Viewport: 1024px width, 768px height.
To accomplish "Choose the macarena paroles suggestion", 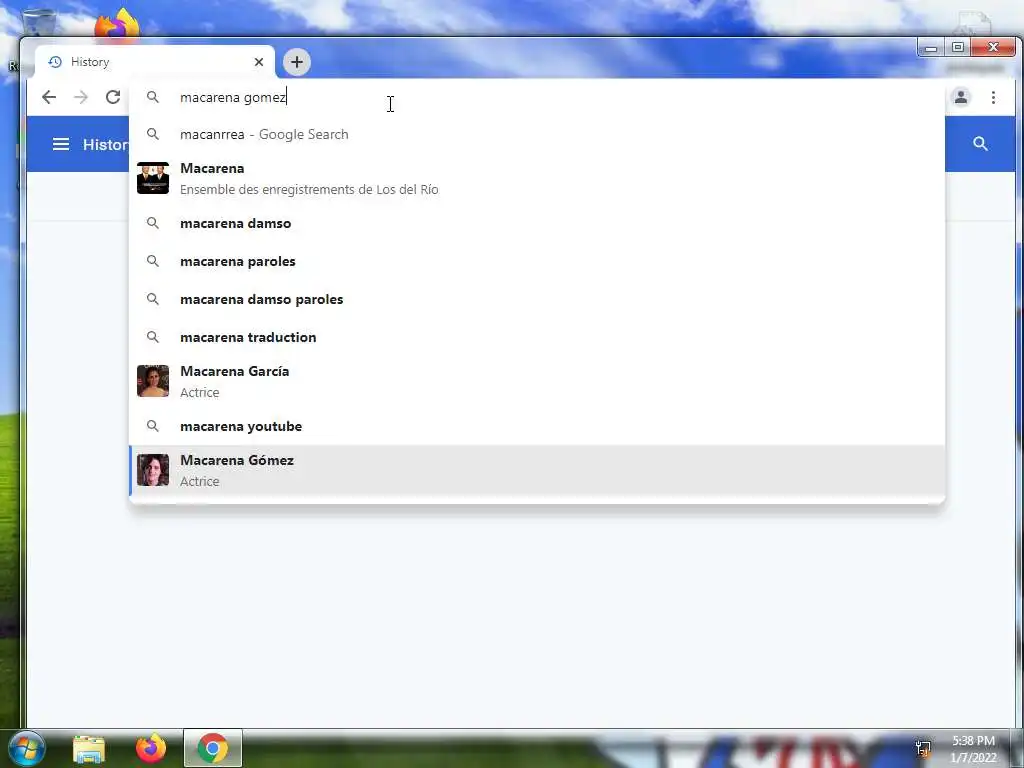I will point(537,261).
